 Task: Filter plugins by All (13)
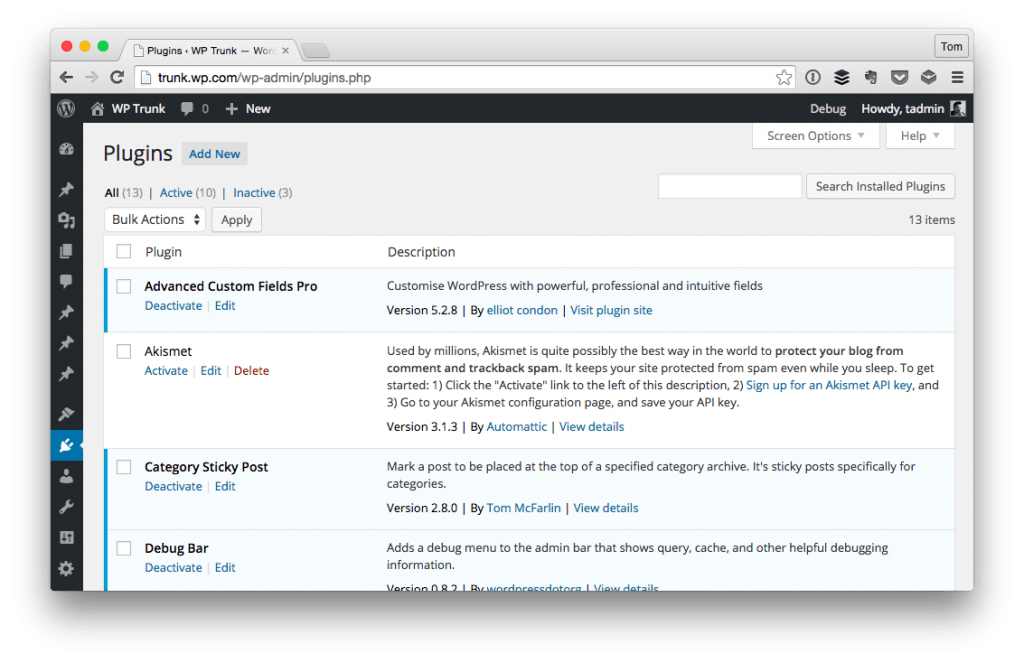tap(123, 193)
